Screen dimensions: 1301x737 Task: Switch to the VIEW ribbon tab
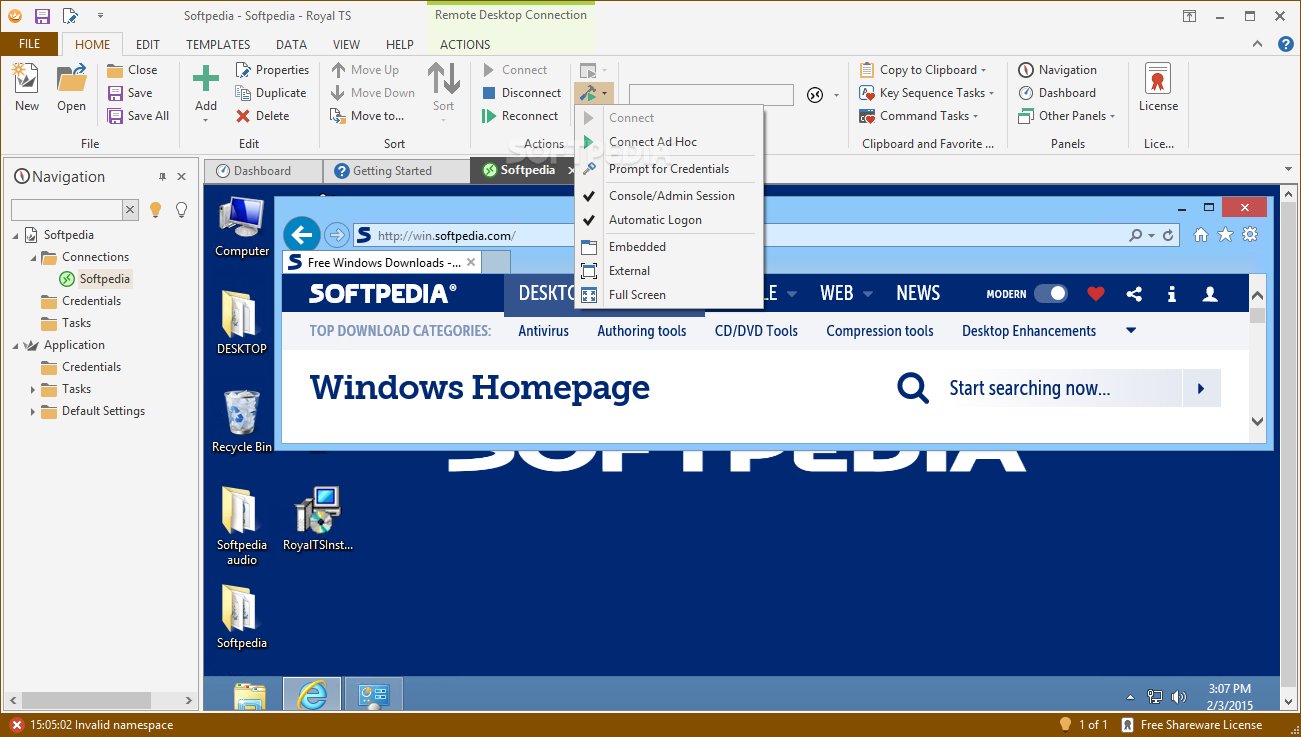346,44
